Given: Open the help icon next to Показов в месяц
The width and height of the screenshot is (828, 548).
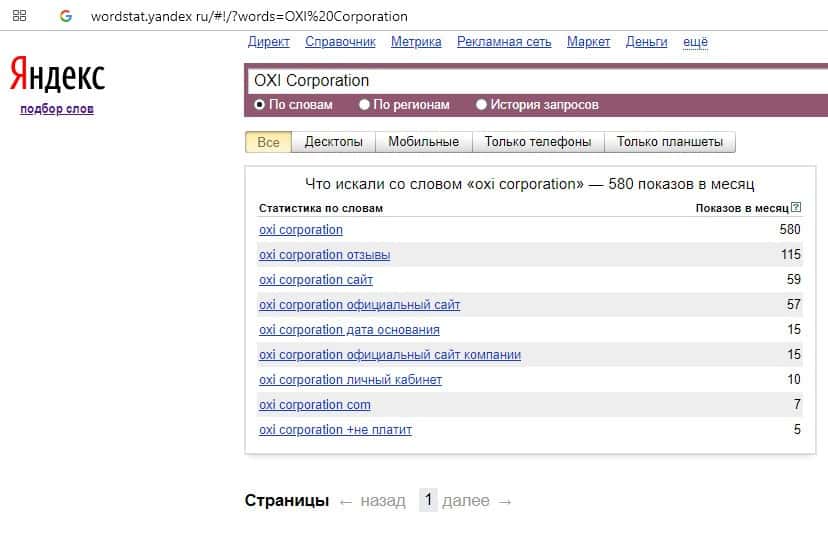Looking at the screenshot, I should (796, 207).
